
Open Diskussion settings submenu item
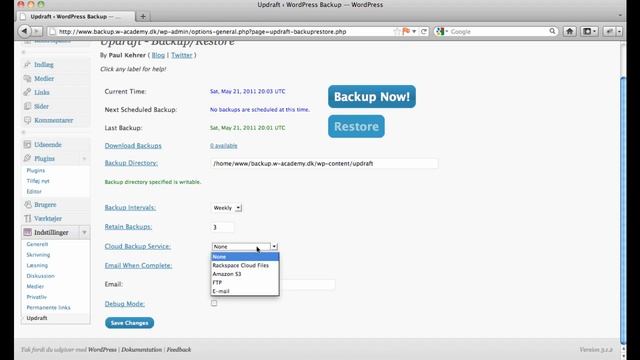click(40, 276)
